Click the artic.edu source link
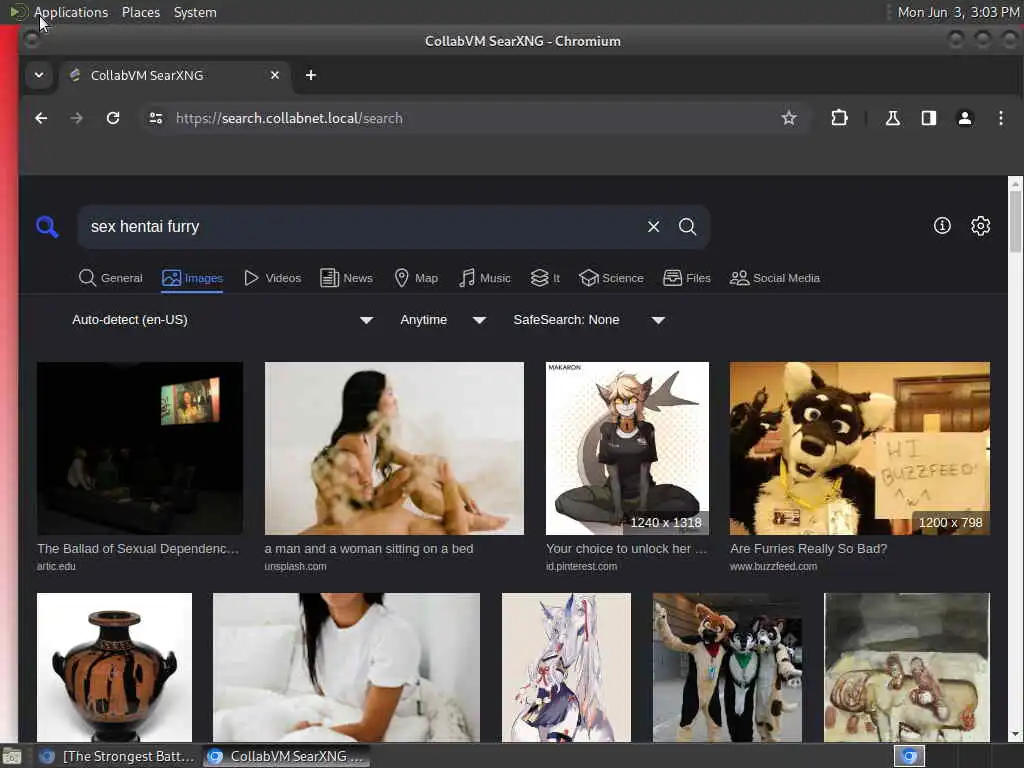This screenshot has height=768, width=1024. 56,566
